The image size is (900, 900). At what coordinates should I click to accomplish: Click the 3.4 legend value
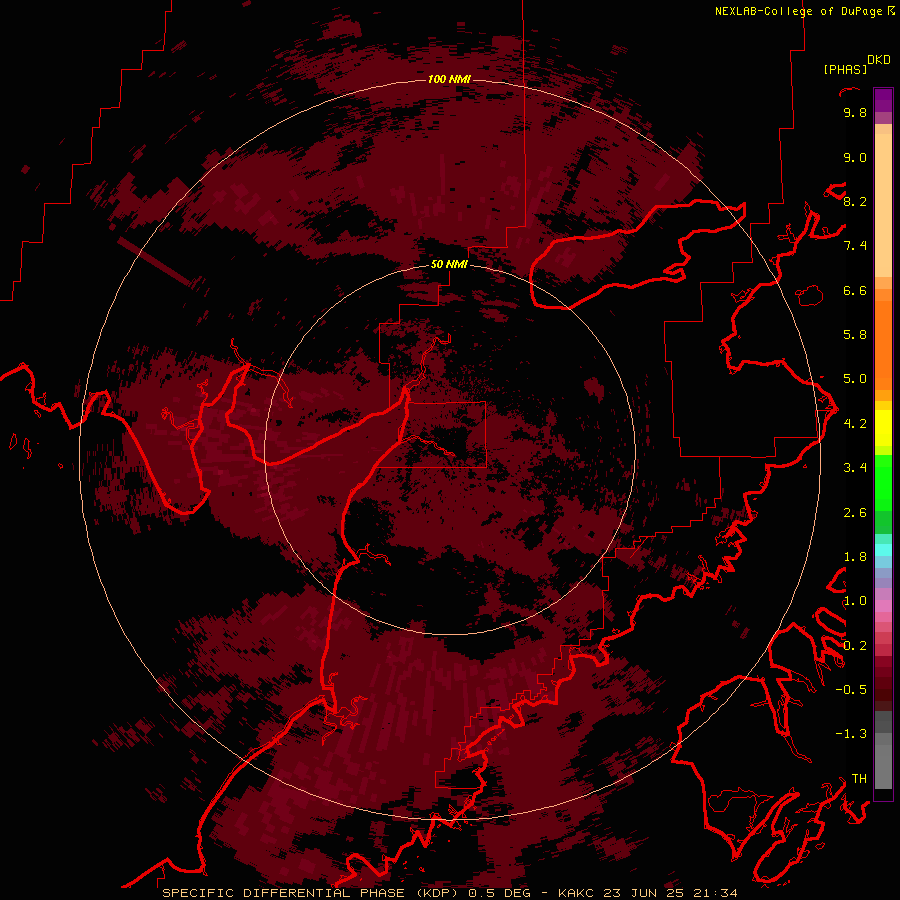[x=855, y=468]
